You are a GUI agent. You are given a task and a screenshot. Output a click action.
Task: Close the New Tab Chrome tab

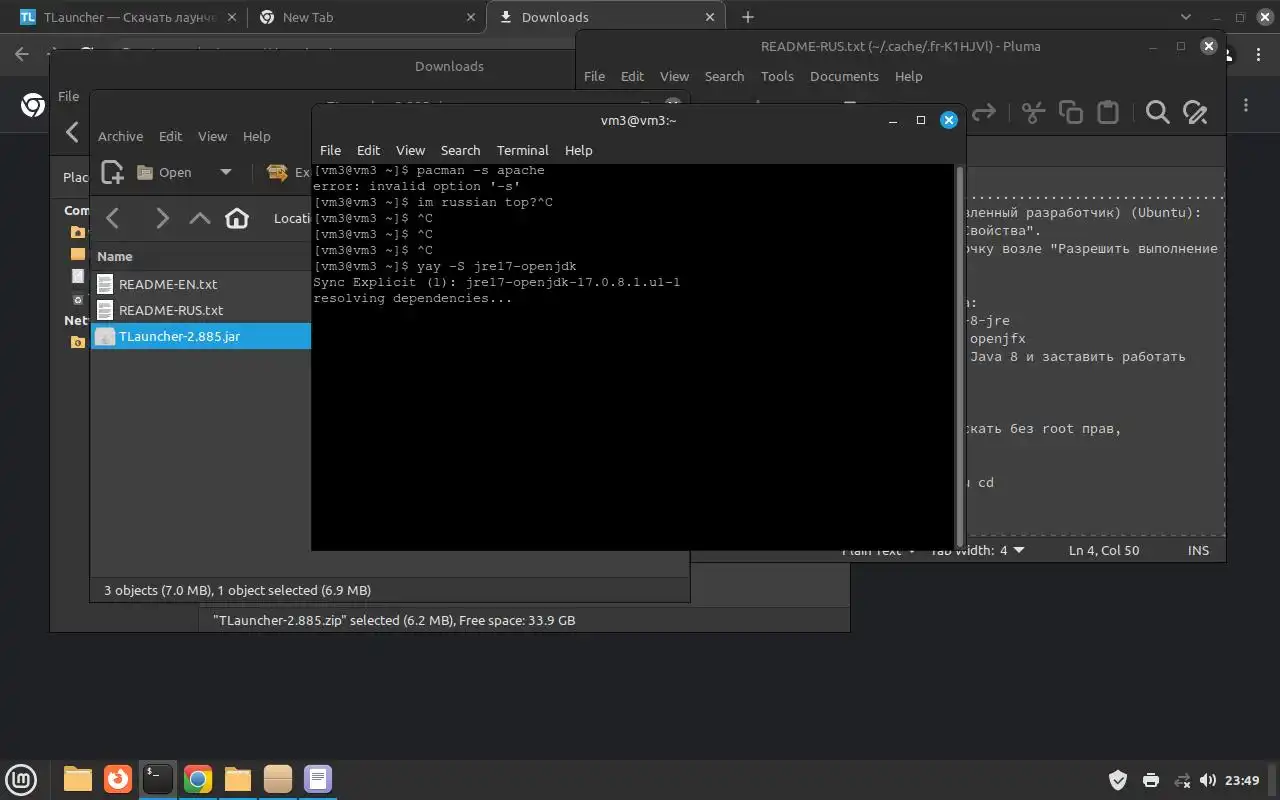coord(471,17)
